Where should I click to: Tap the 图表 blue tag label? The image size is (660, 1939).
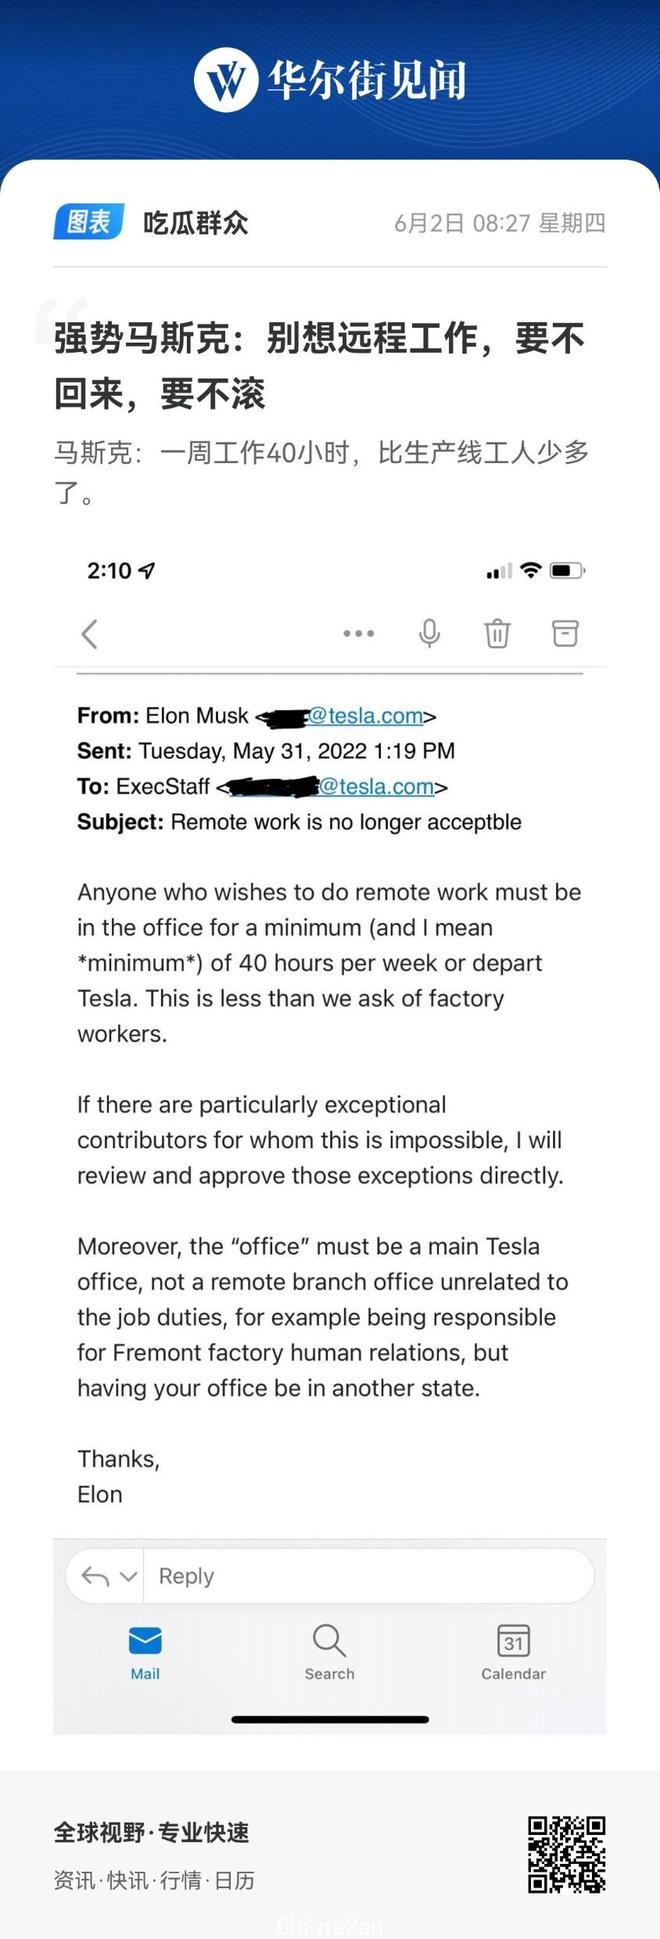pos(89,222)
